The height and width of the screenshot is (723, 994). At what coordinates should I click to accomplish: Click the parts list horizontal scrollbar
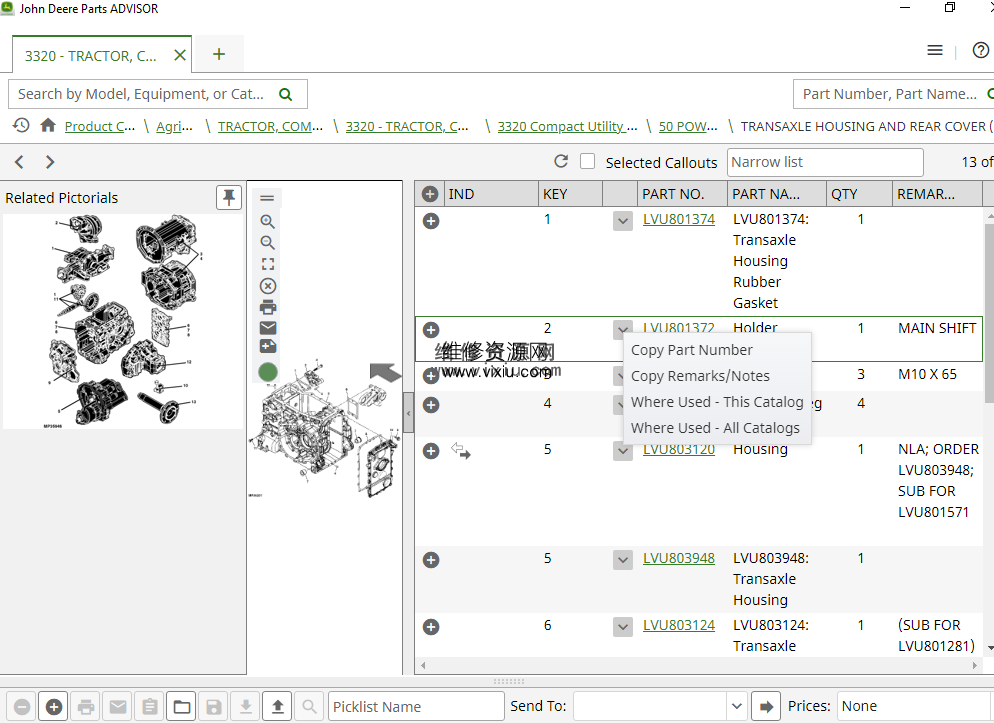699,665
